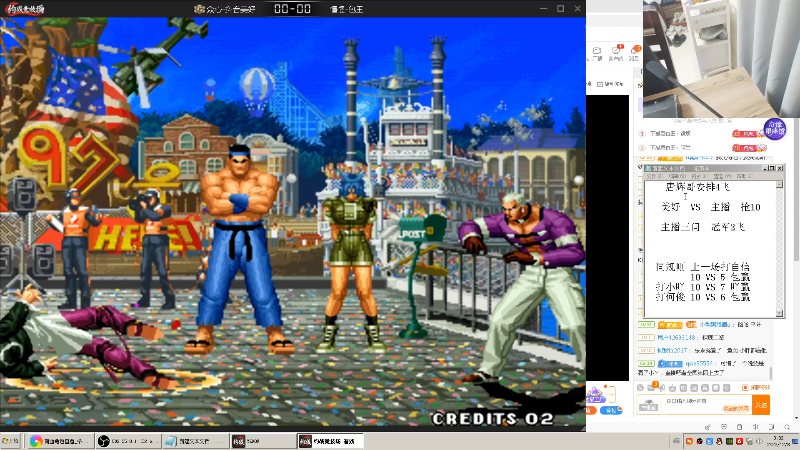Click the orange tray icon at left of system tray
Screen dimensions: 800x450
pyautogui.click(x=689, y=441)
